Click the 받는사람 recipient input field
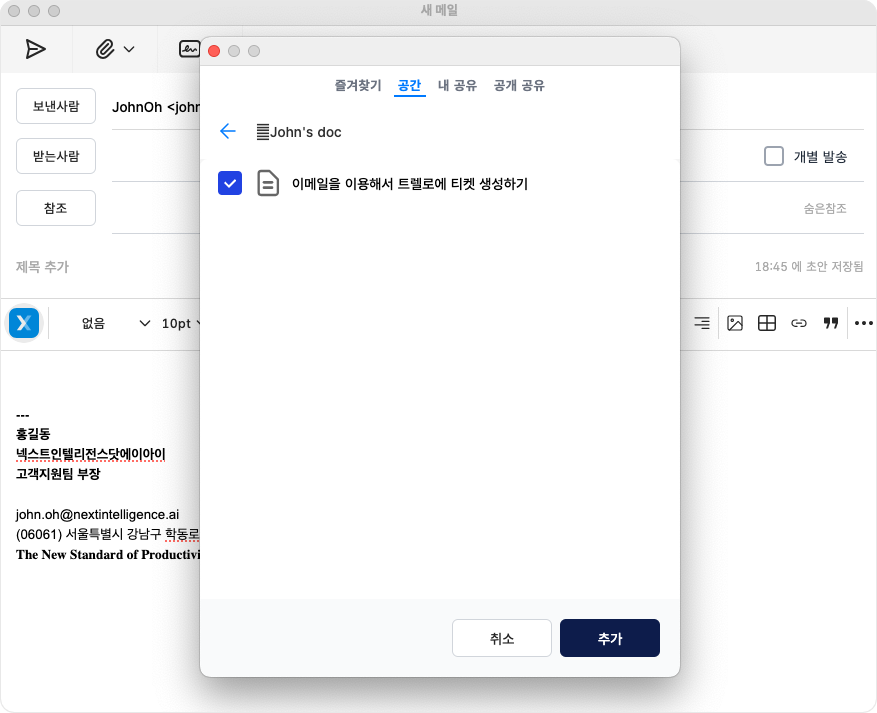 point(436,156)
